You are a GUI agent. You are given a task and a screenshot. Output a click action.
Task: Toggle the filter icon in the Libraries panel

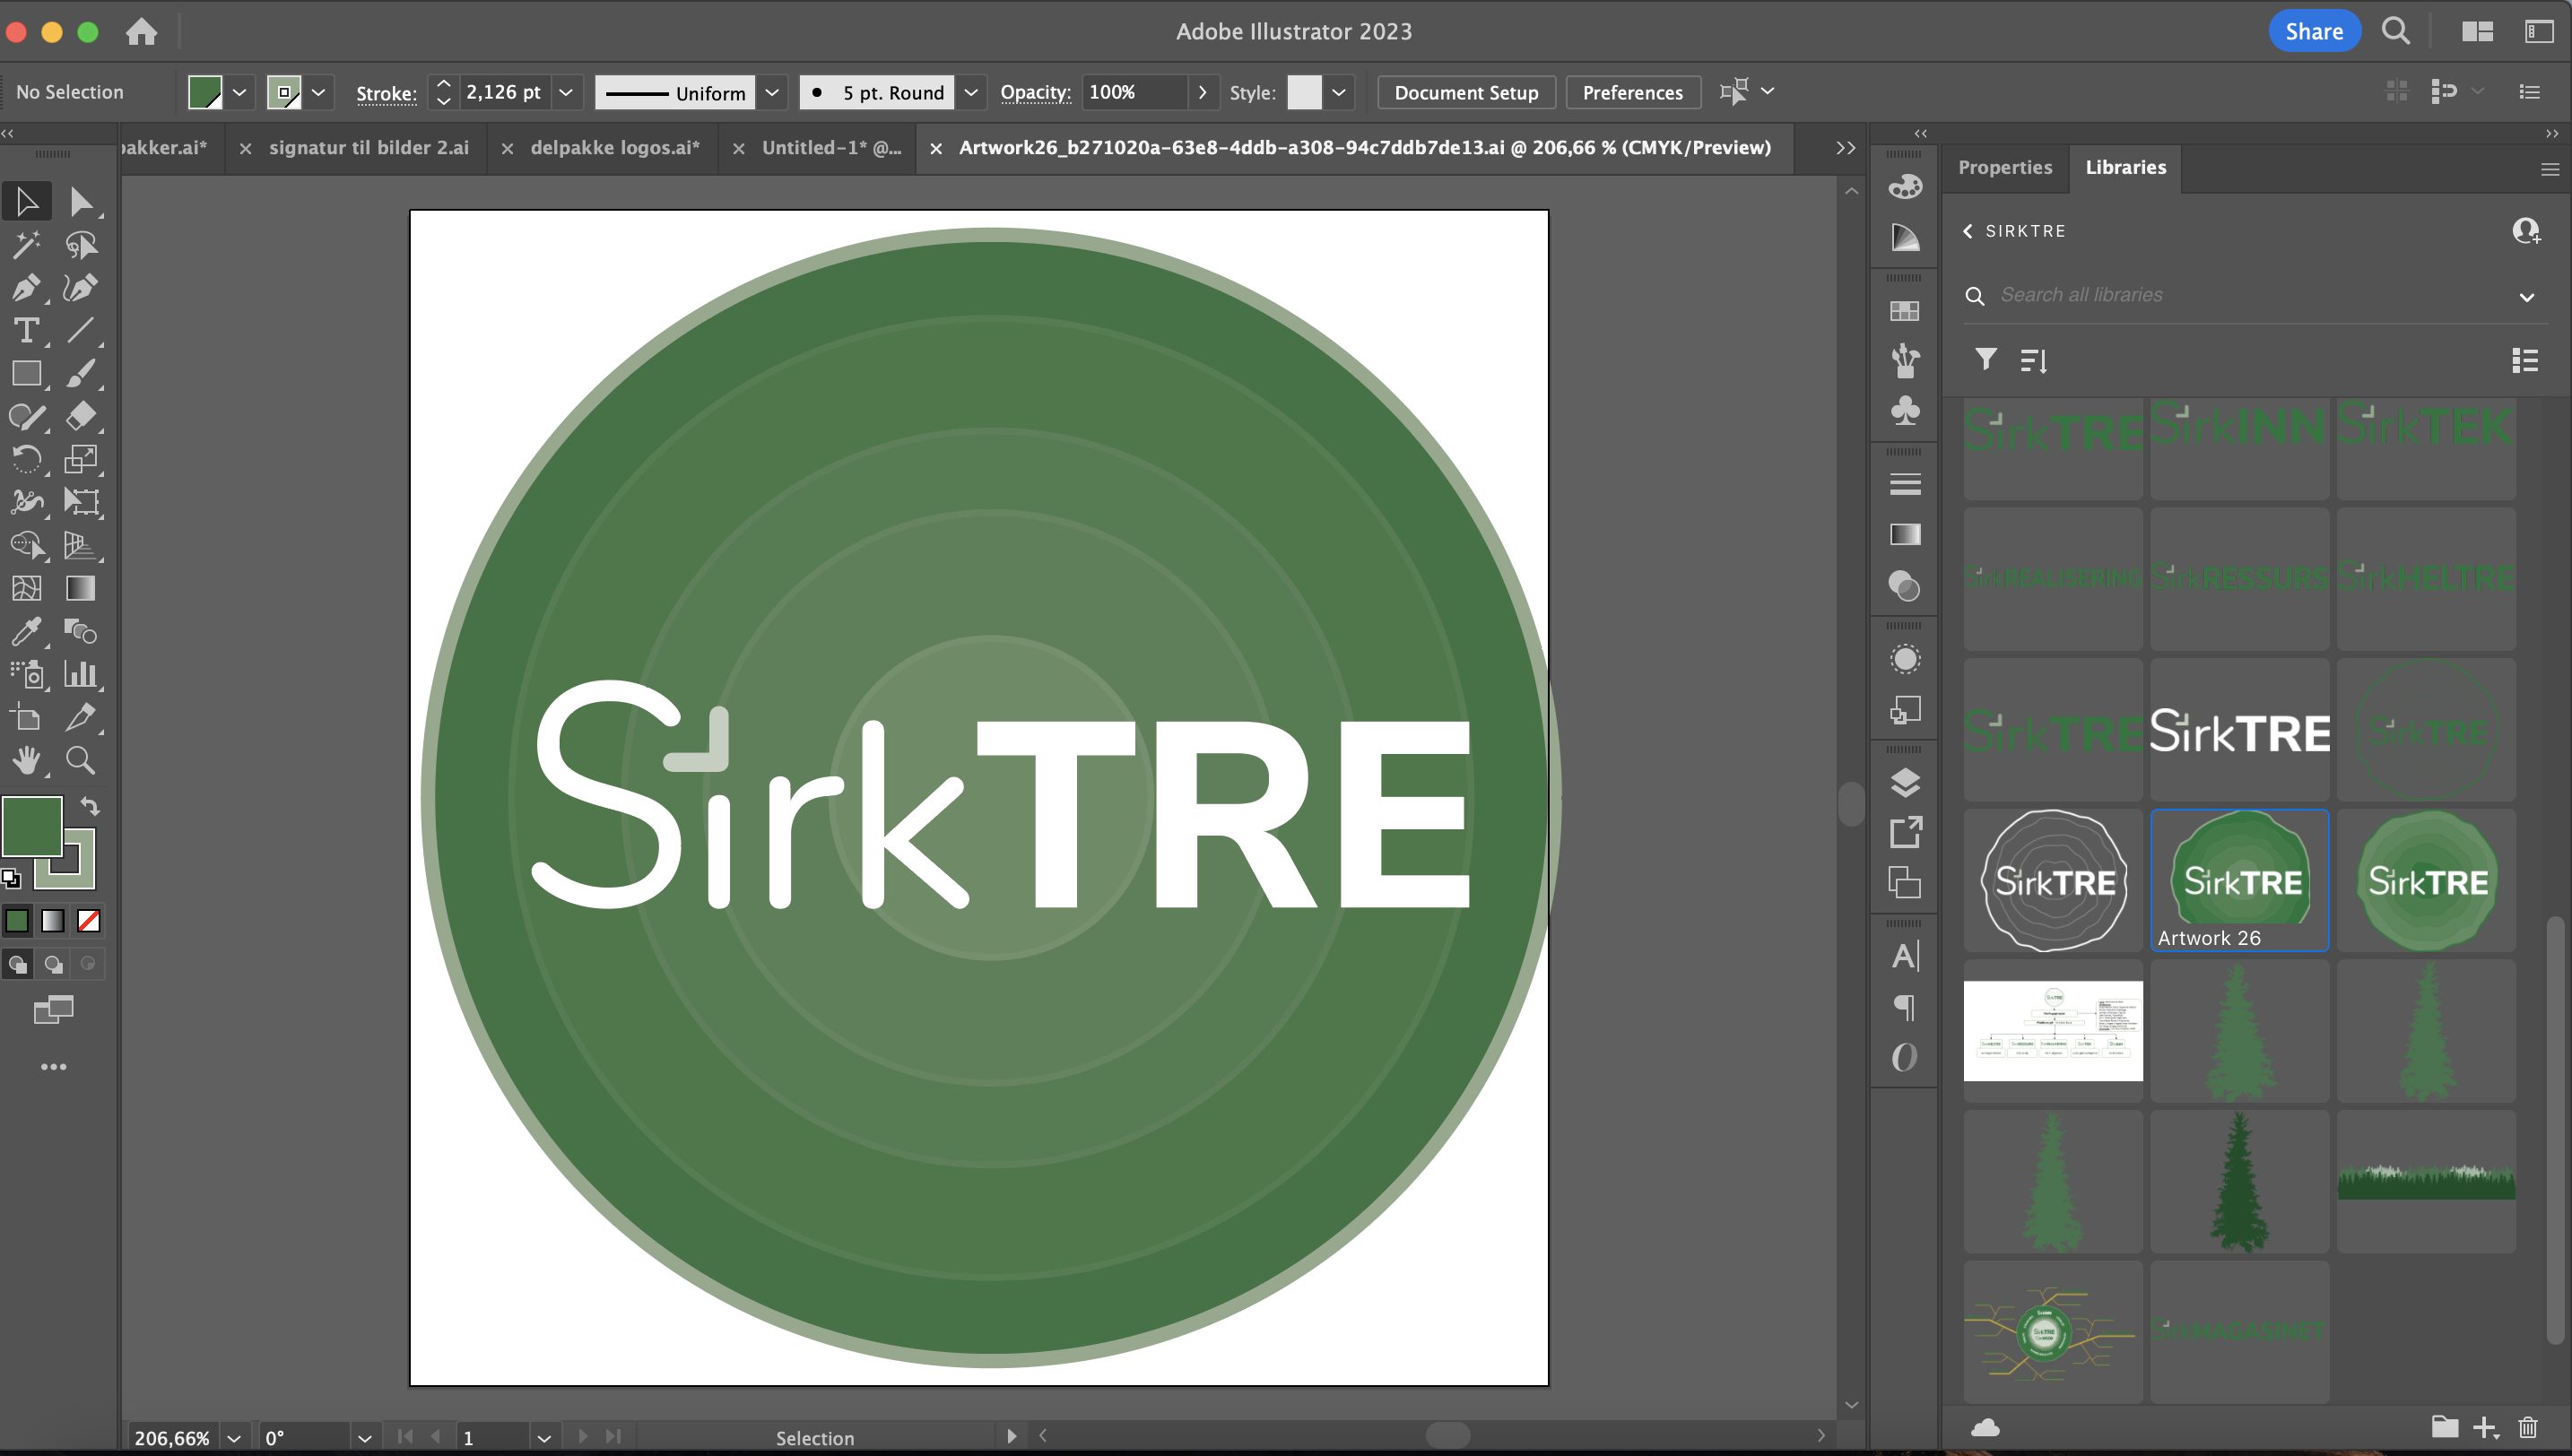(x=1985, y=360)
